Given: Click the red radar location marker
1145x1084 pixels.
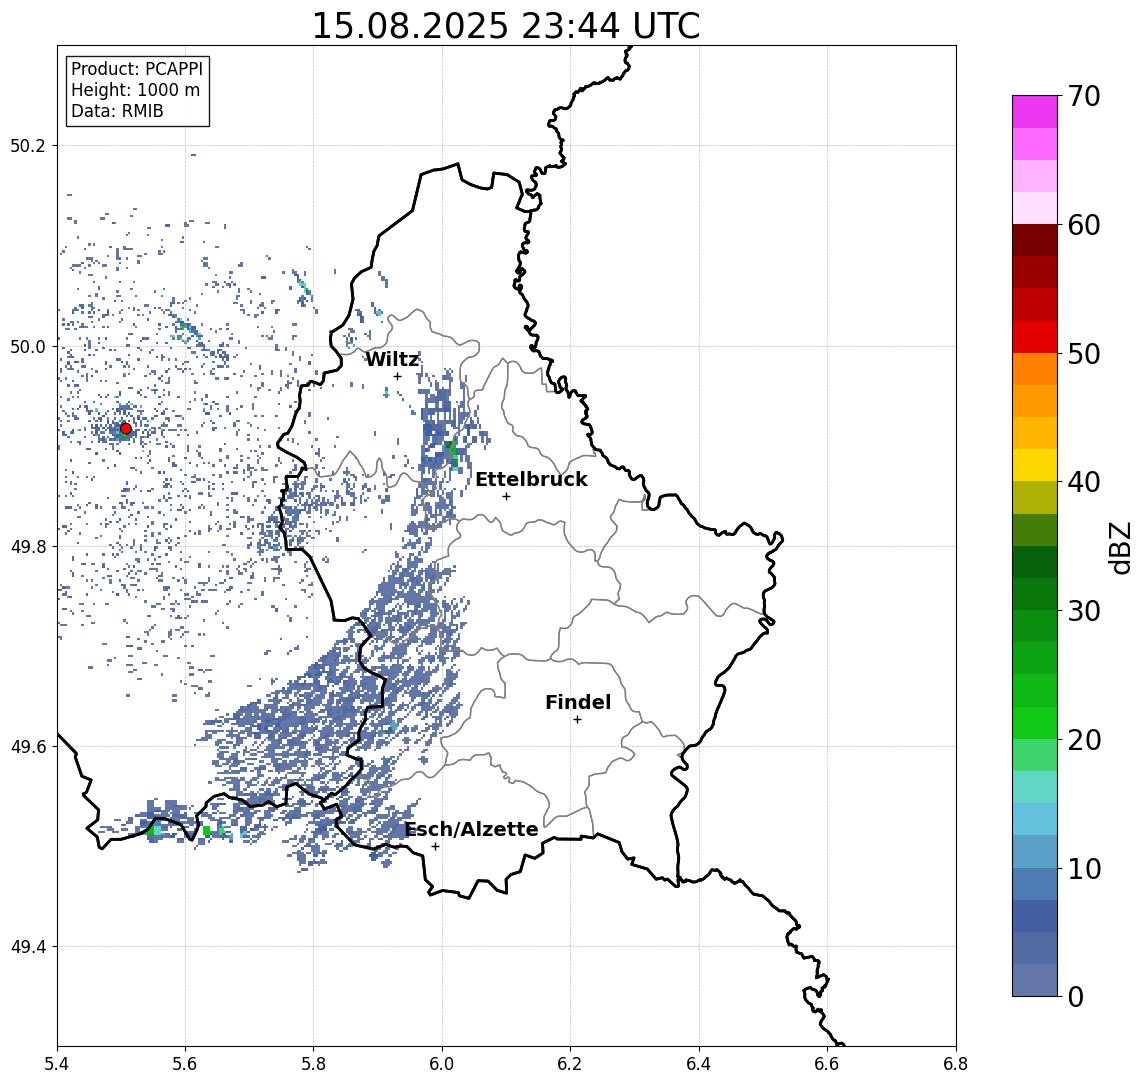Looking at the screenshot, I should (x=126, y=429).
